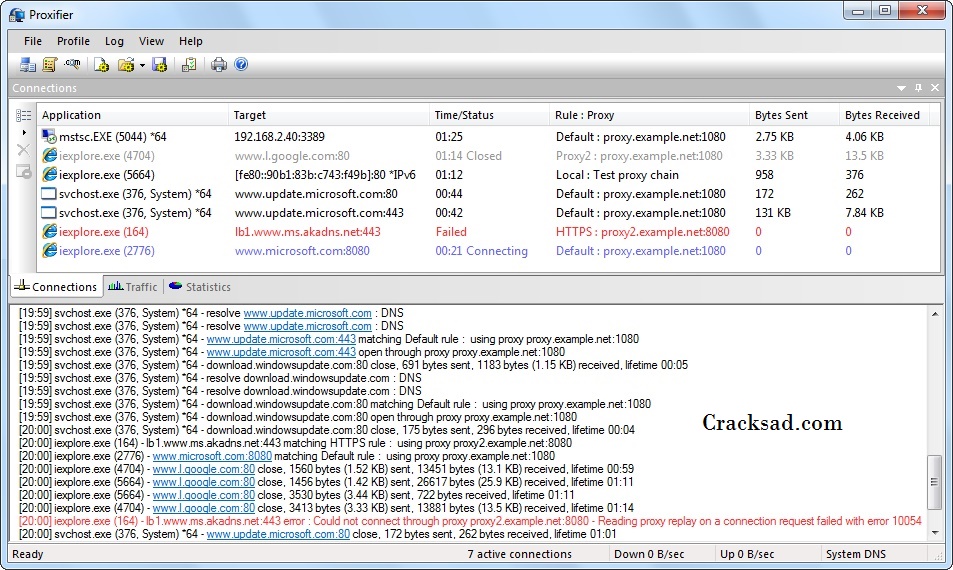Open www.update.microsoft.com:443 matching Default rule link
Viewport: 953px width, 570px height.
click(281, 339)
